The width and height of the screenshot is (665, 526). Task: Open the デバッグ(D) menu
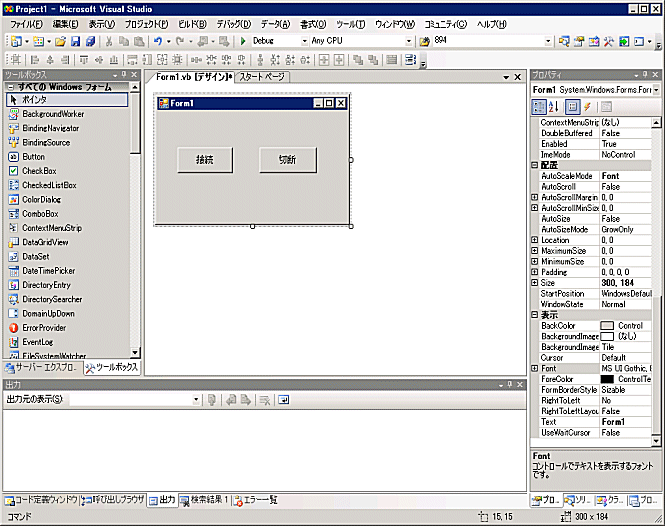pyautogui.click(x=234, y=25)
